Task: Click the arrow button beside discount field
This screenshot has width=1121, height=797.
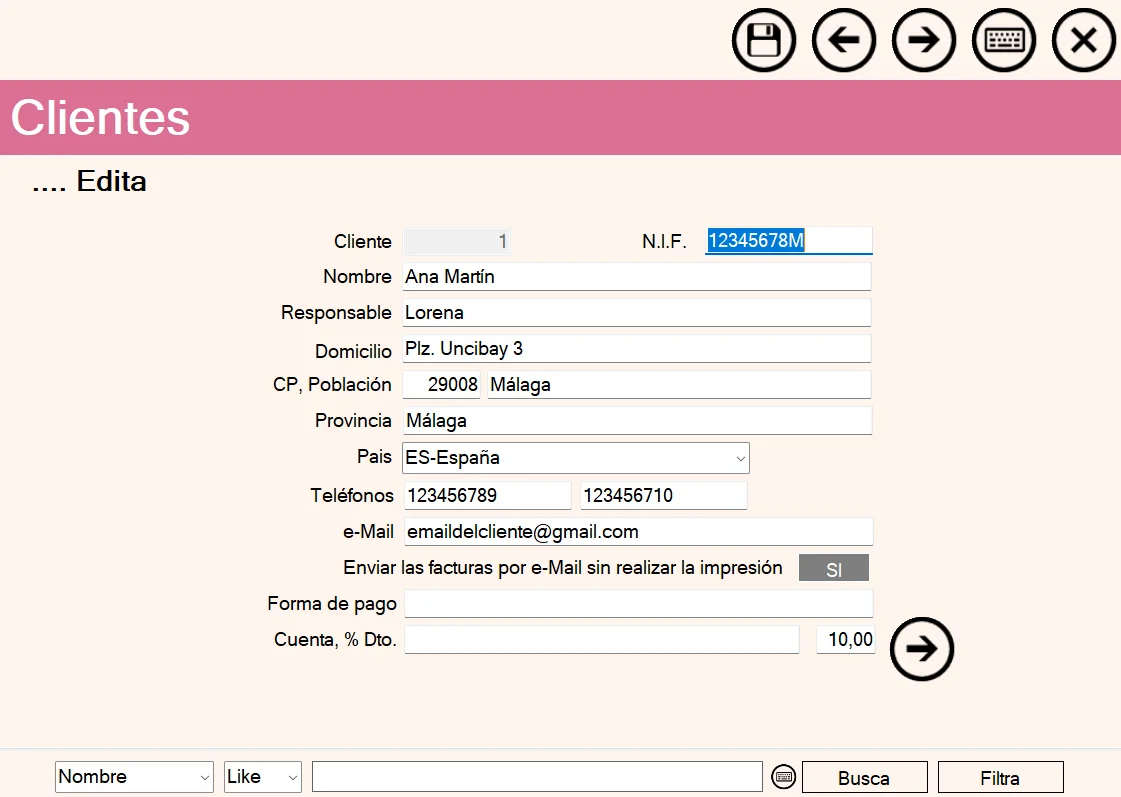Action: (921, 649)
